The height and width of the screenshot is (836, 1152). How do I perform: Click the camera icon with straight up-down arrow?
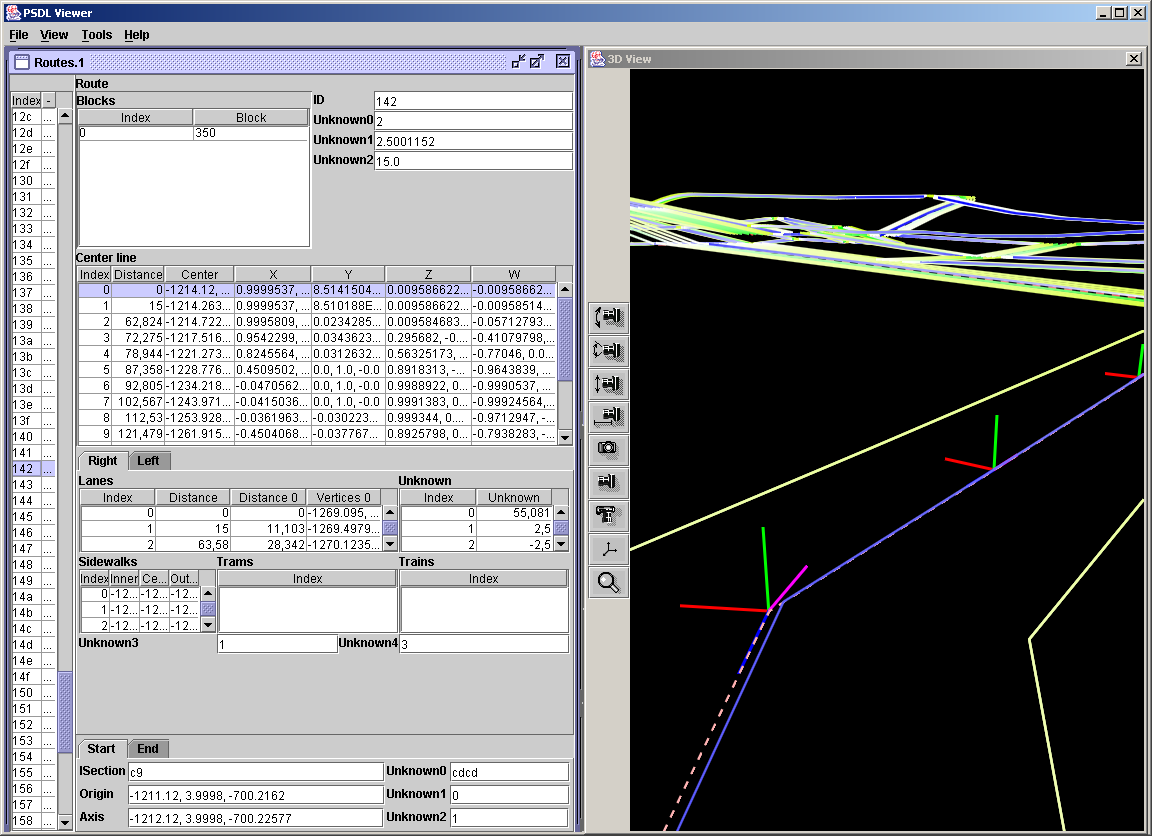click(608, 384)
